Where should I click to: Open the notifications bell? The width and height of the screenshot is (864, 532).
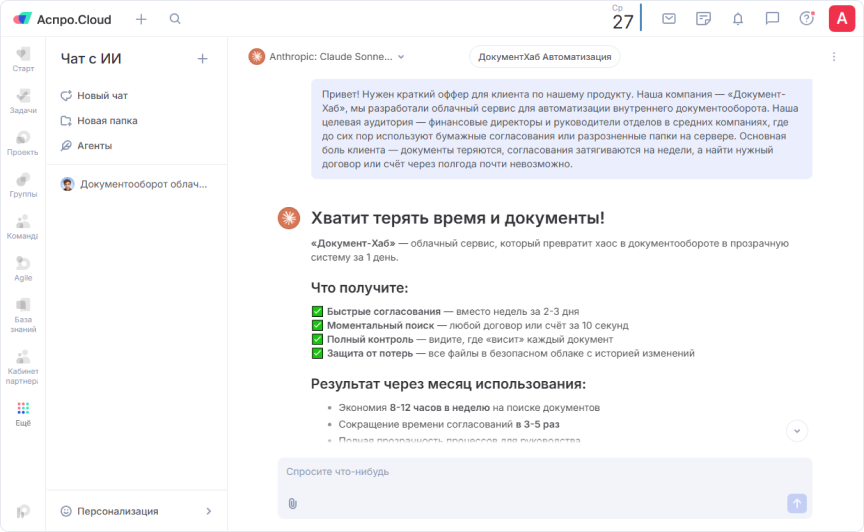click(738, 19)
